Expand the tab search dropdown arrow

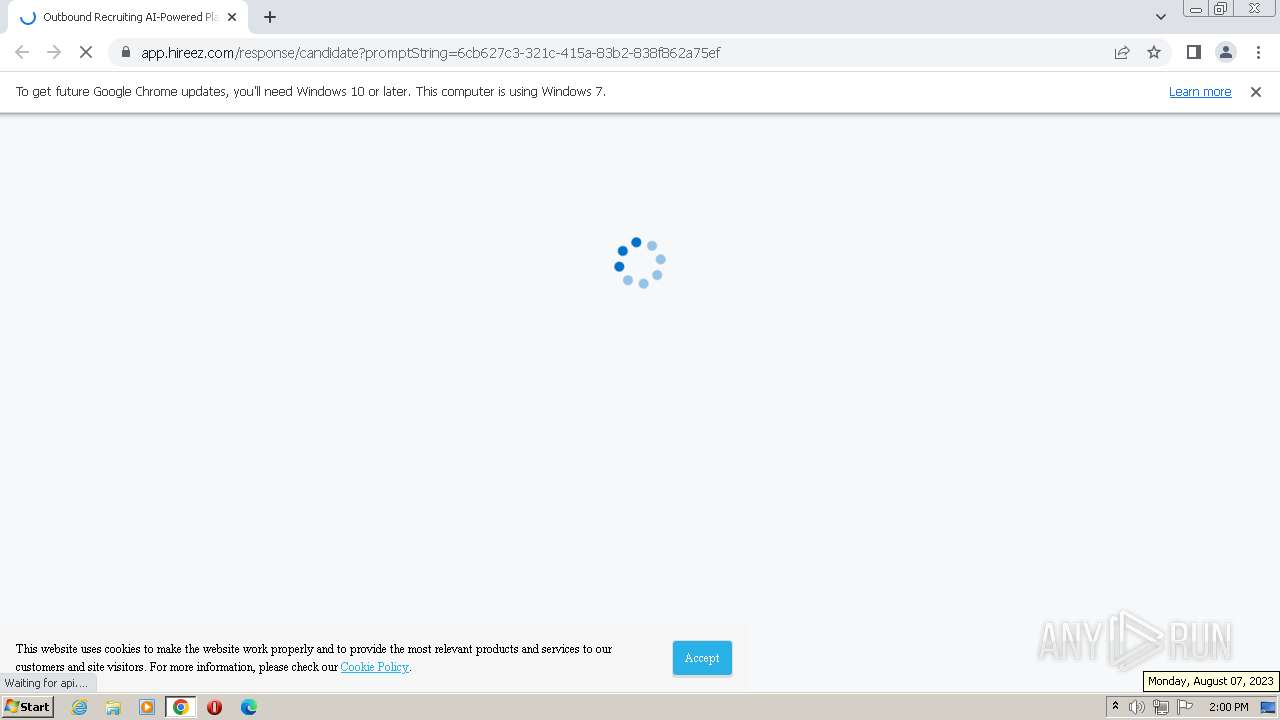[x=1160, y=17]
